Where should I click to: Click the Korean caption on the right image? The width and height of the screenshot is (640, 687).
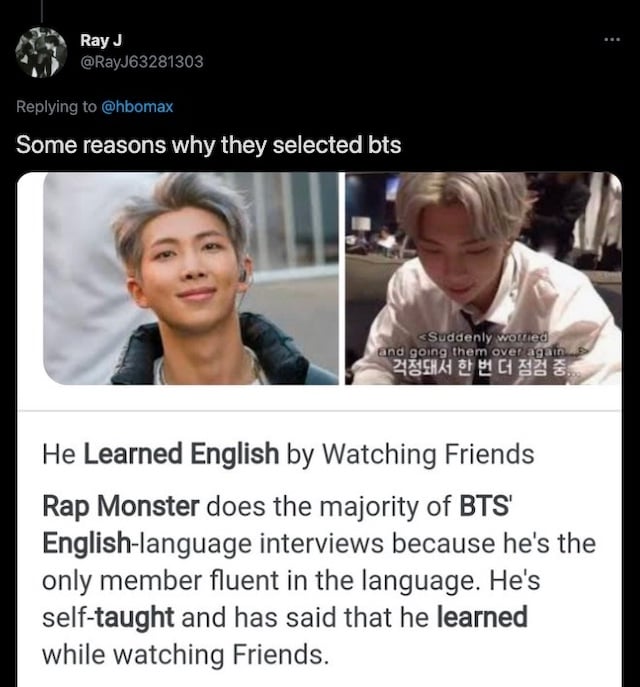click(486, 368)
